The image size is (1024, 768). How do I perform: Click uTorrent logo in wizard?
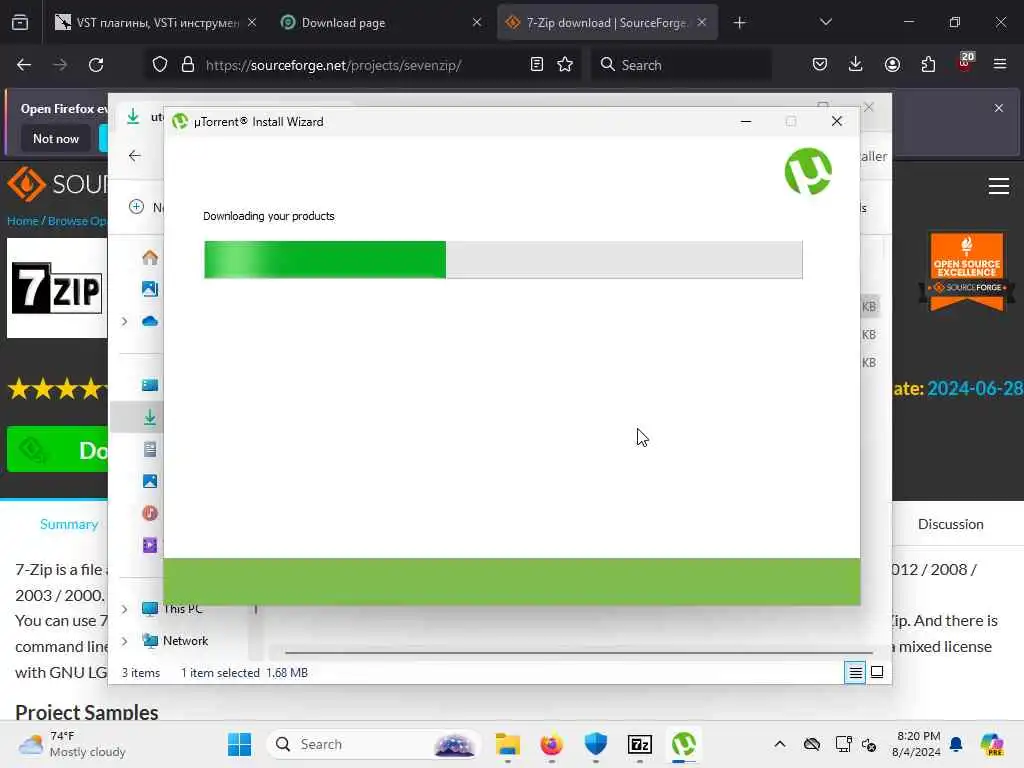pos(808,172)
